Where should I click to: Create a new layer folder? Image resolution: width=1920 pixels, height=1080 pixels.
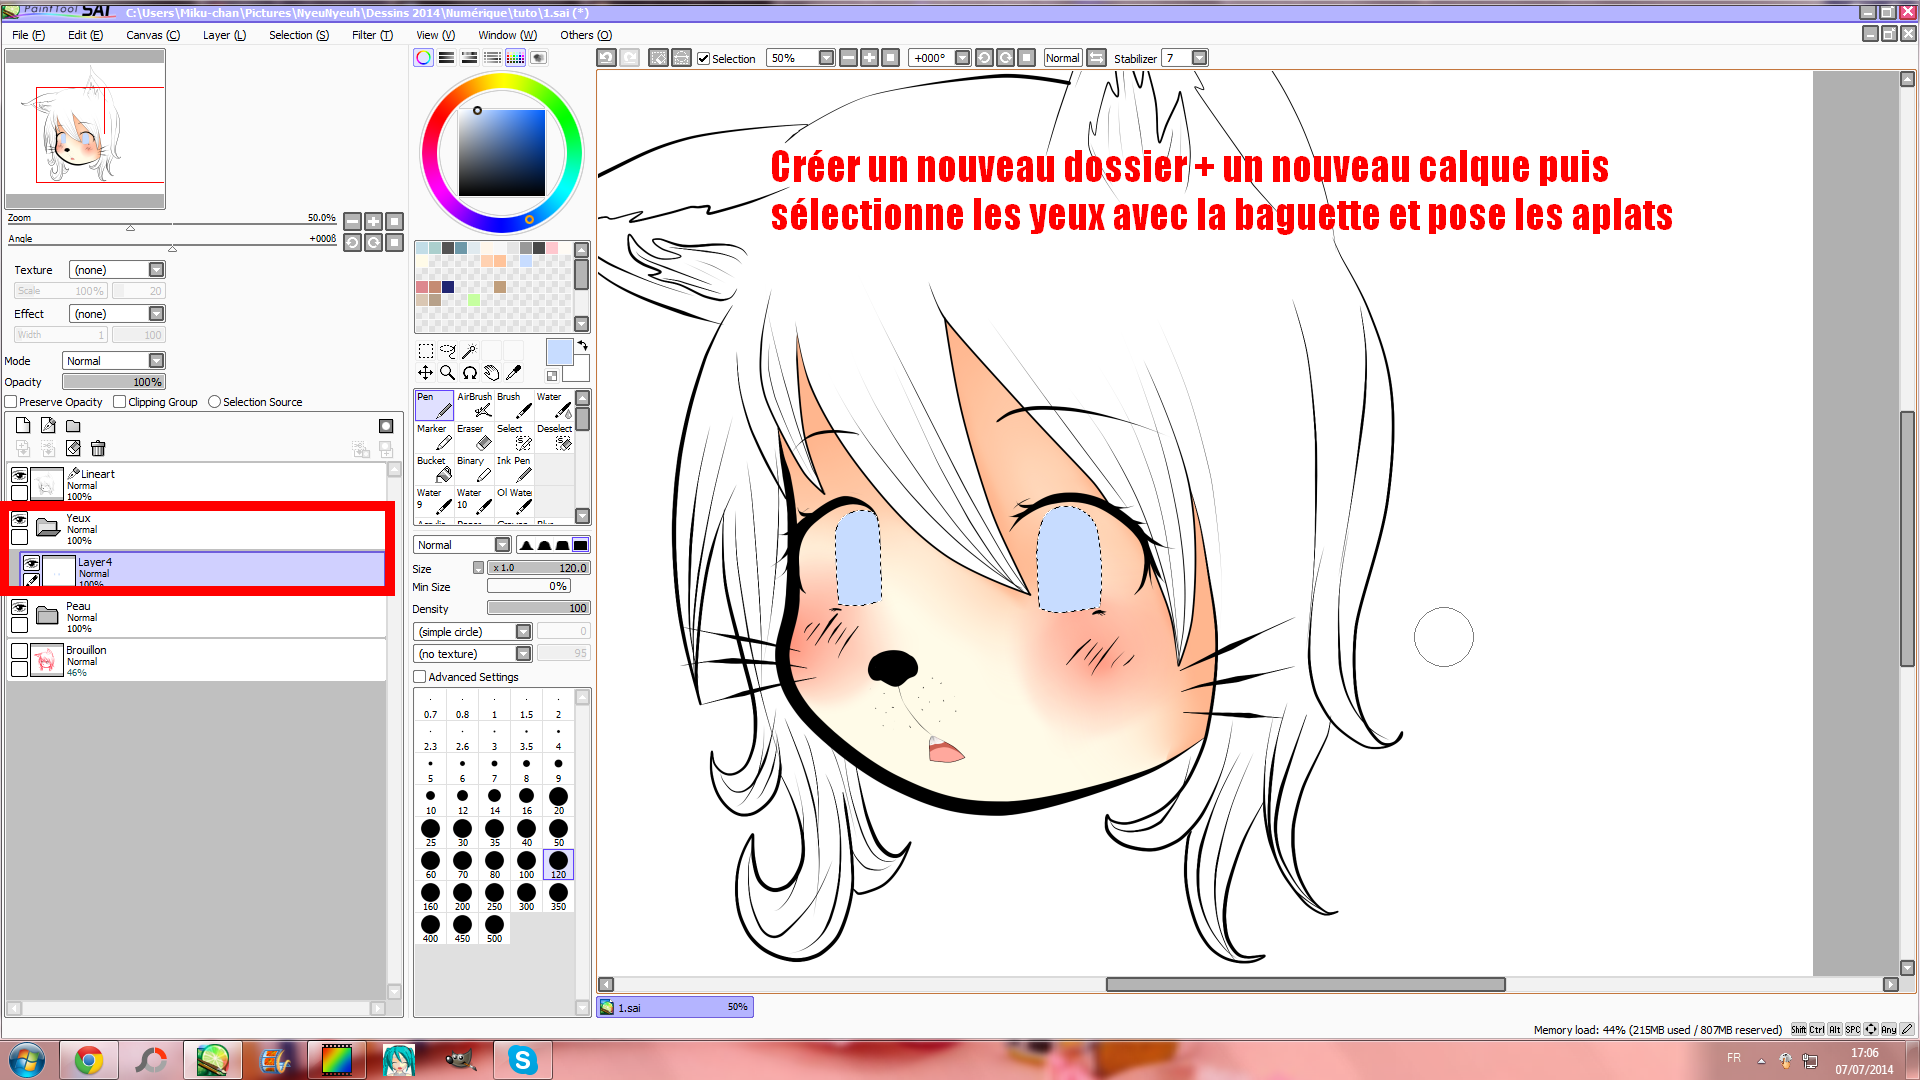(x=73, y=426)
